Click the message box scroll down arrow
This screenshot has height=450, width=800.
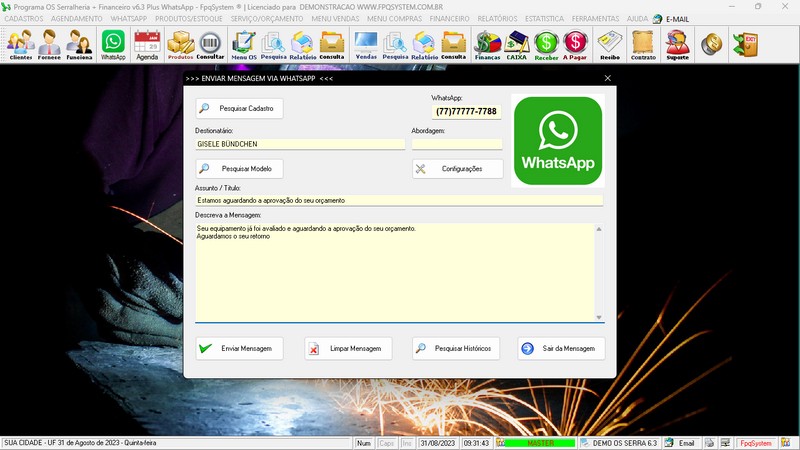(599, 317)
